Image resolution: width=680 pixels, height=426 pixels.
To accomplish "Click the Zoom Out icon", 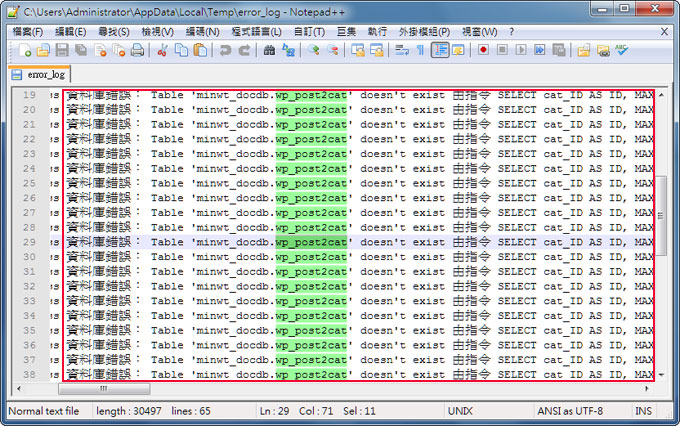I will point(333,50).
